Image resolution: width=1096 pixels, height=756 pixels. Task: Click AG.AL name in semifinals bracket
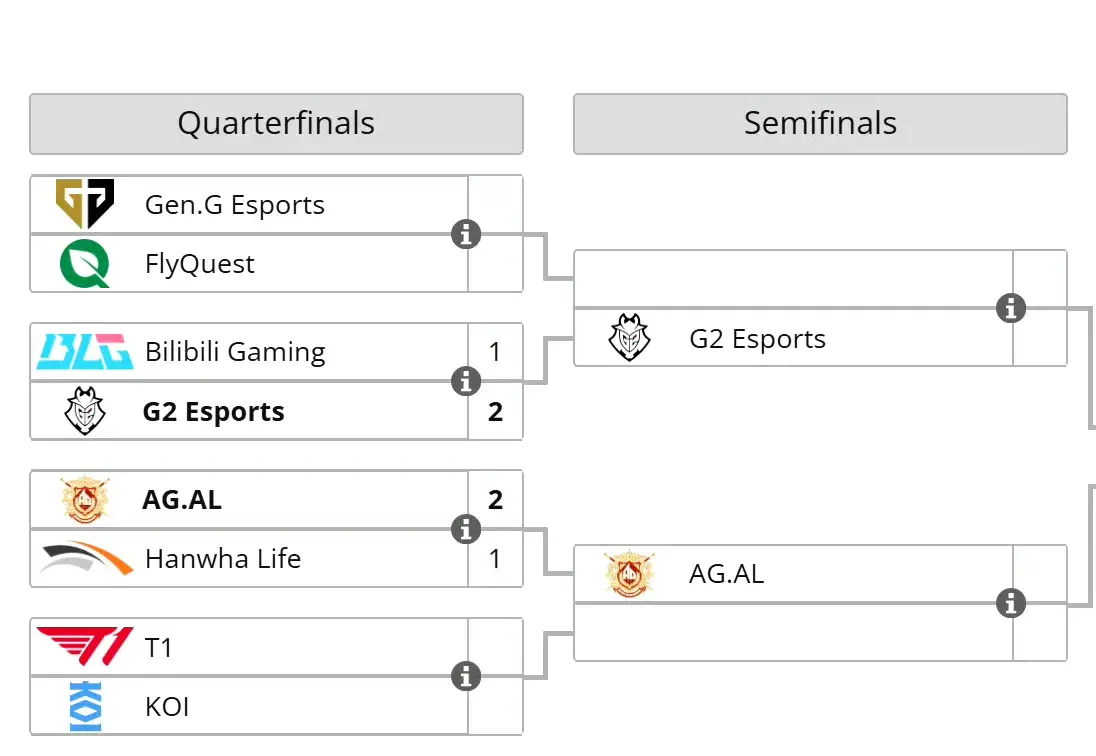point(726,574)
